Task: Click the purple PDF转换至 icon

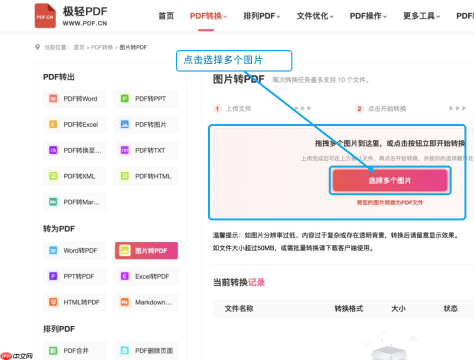Action: 53,150
